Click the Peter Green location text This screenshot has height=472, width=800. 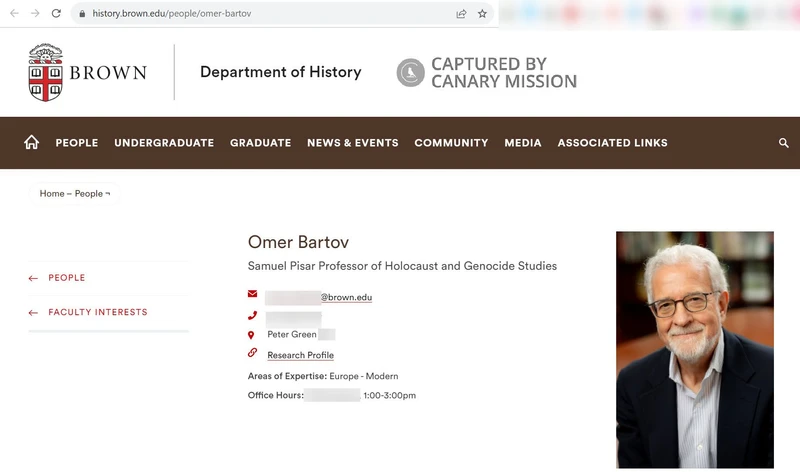[x=292, y=334]
